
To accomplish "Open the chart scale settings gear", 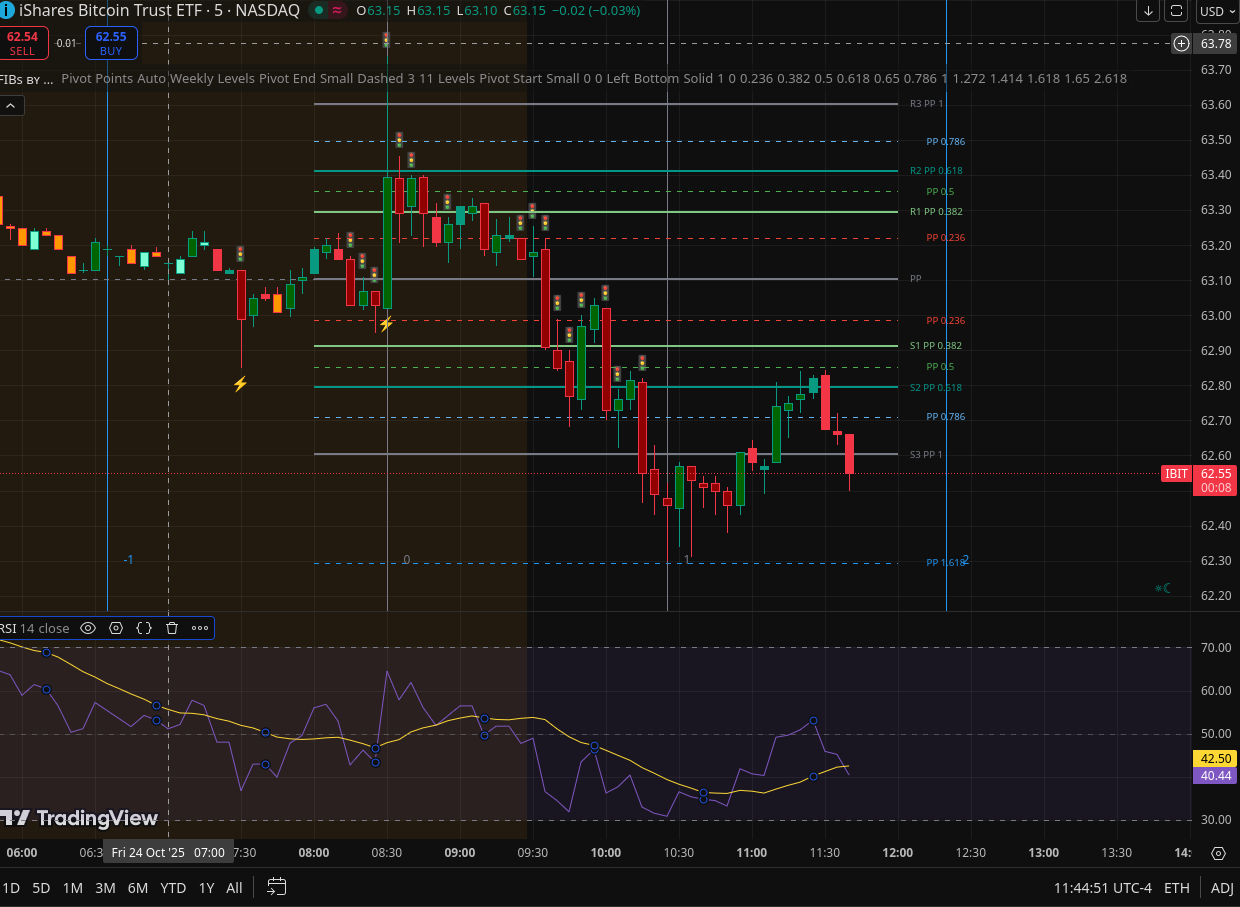I will [x=1218, y=853].
